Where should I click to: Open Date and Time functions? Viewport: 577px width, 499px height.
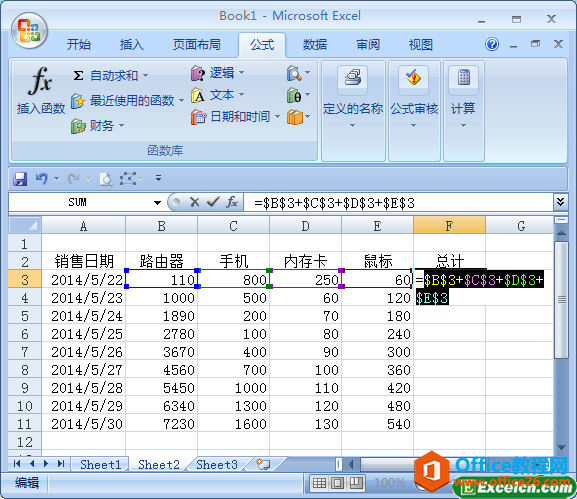(x=236, y=117)
